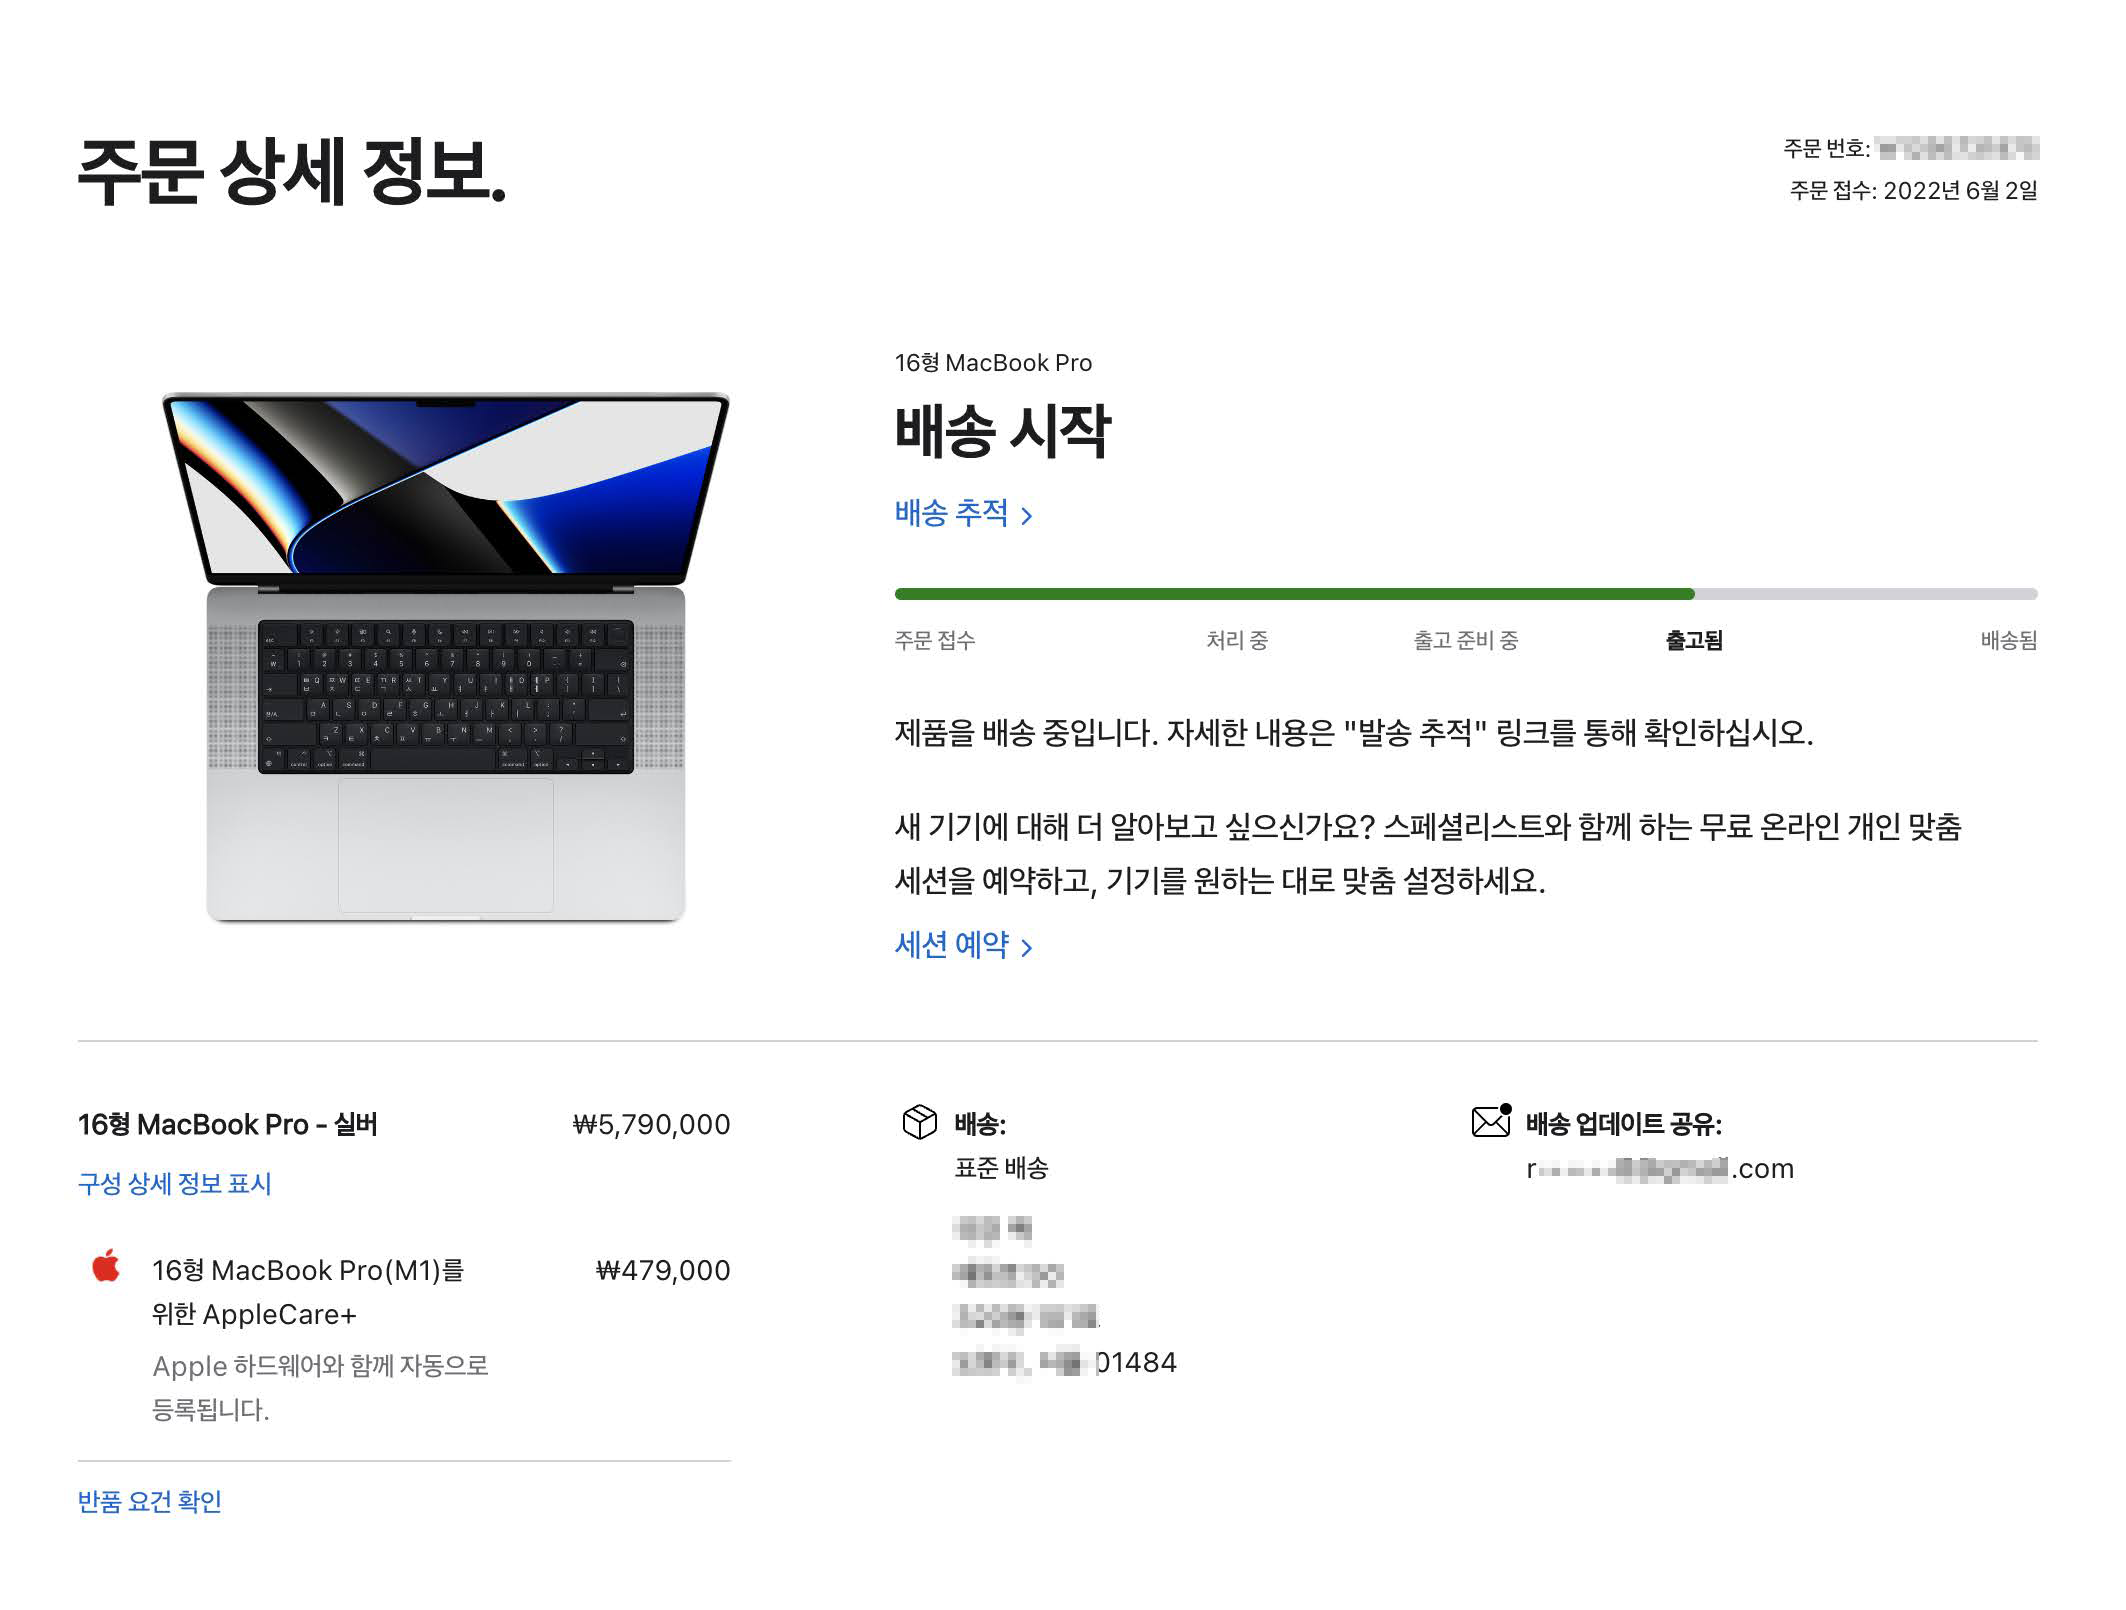2126x1610 pixels.
Task: Click the green shipping progress bar
Action: pyautogui.click(x=1294, y=594)
